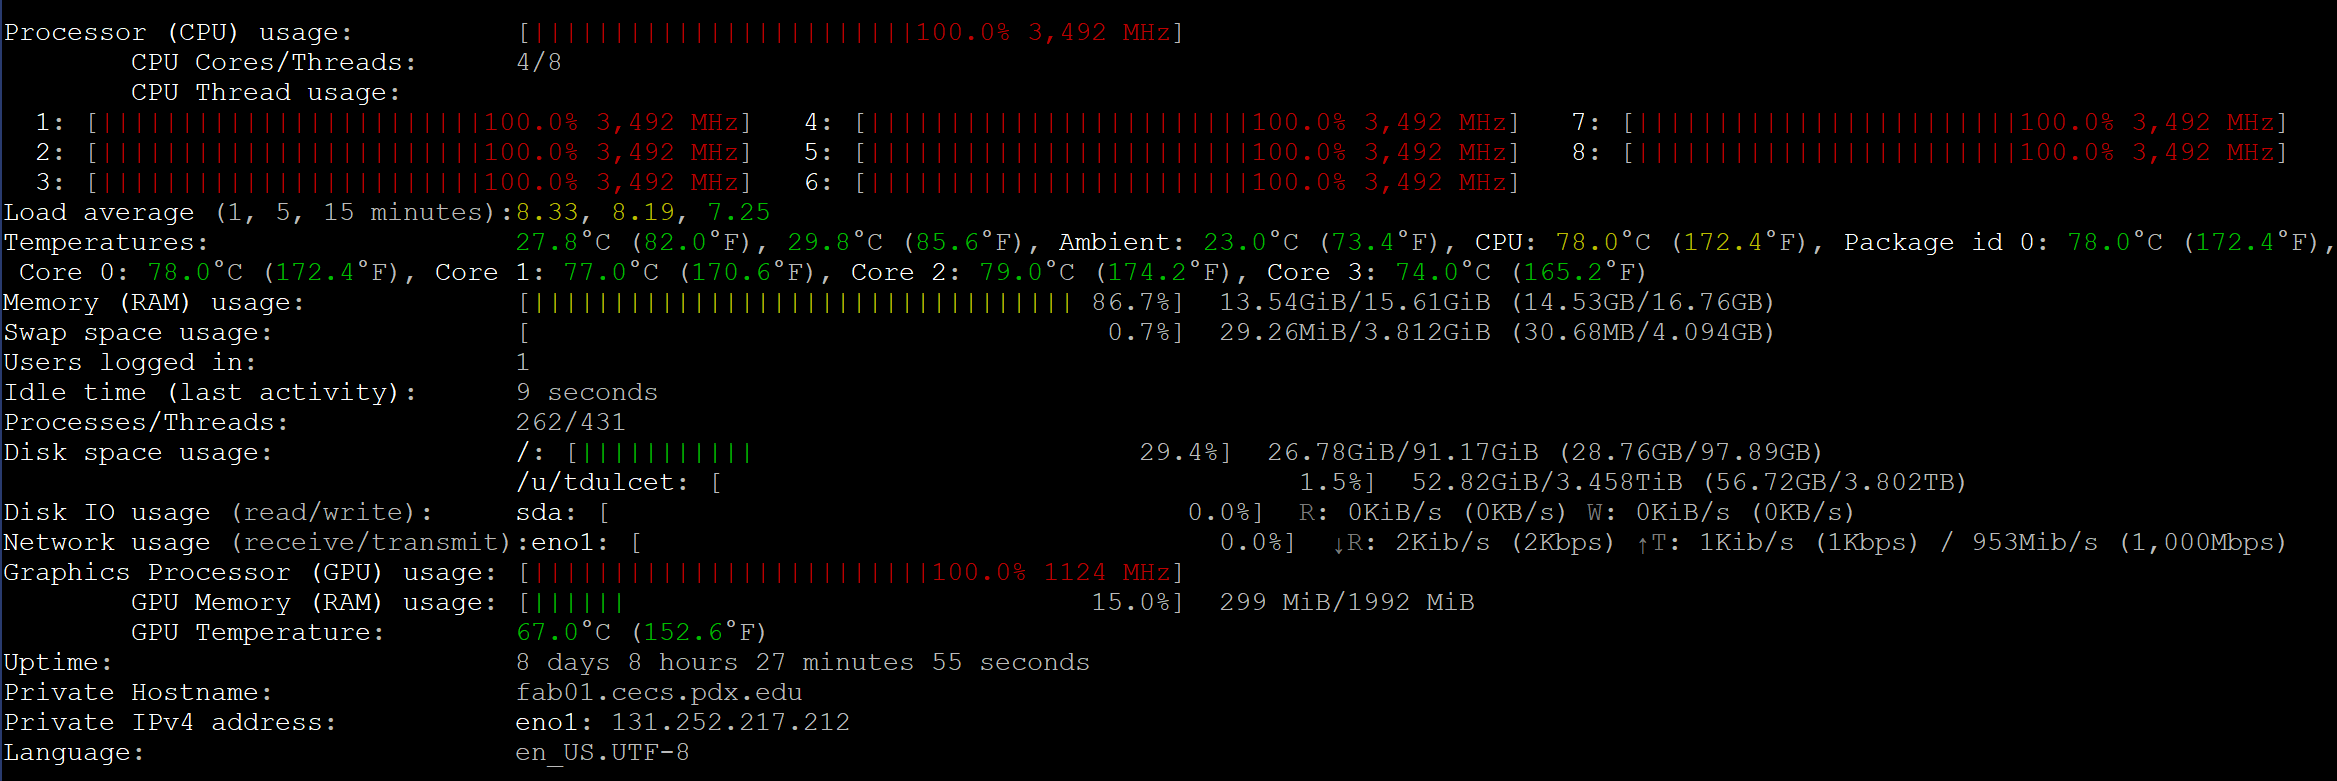Click thread 4 usage bar
The image size is (2337, 781).
(x=1187, y=122)
